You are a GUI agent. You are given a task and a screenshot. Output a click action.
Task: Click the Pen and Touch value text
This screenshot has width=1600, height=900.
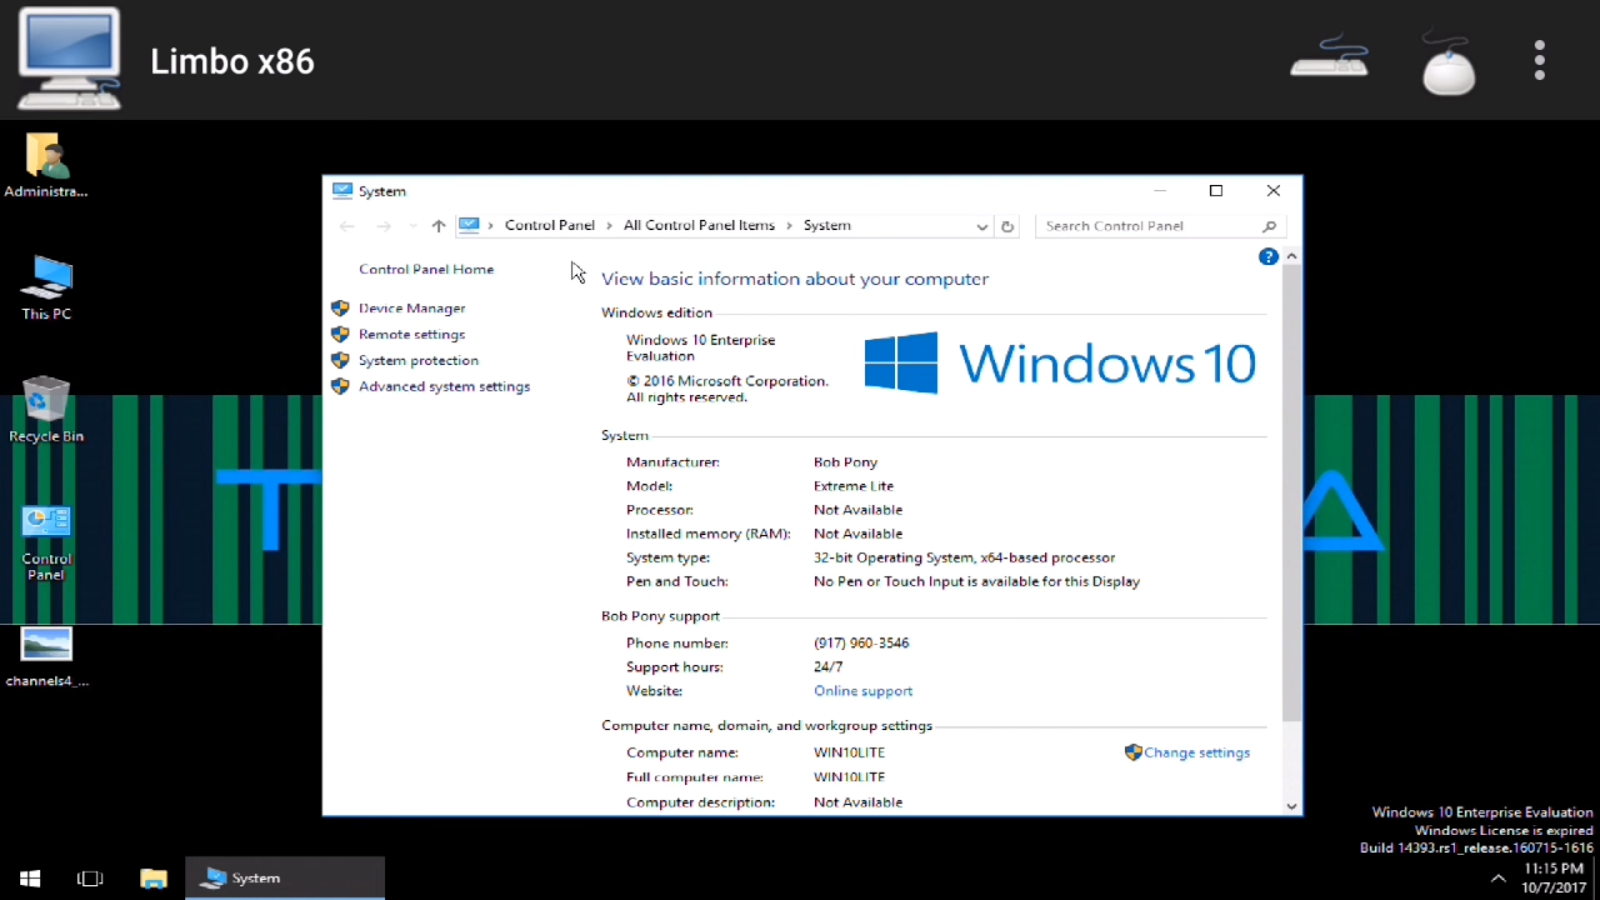click(x=976, y=582)
